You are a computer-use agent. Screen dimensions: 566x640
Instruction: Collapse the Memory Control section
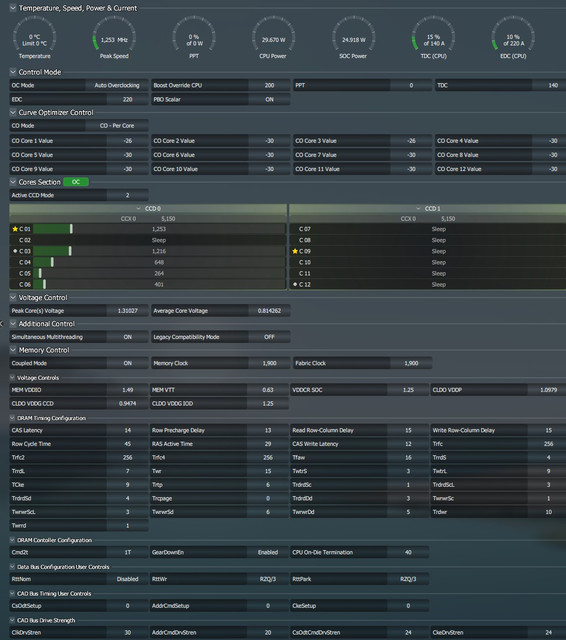(13, 350)
